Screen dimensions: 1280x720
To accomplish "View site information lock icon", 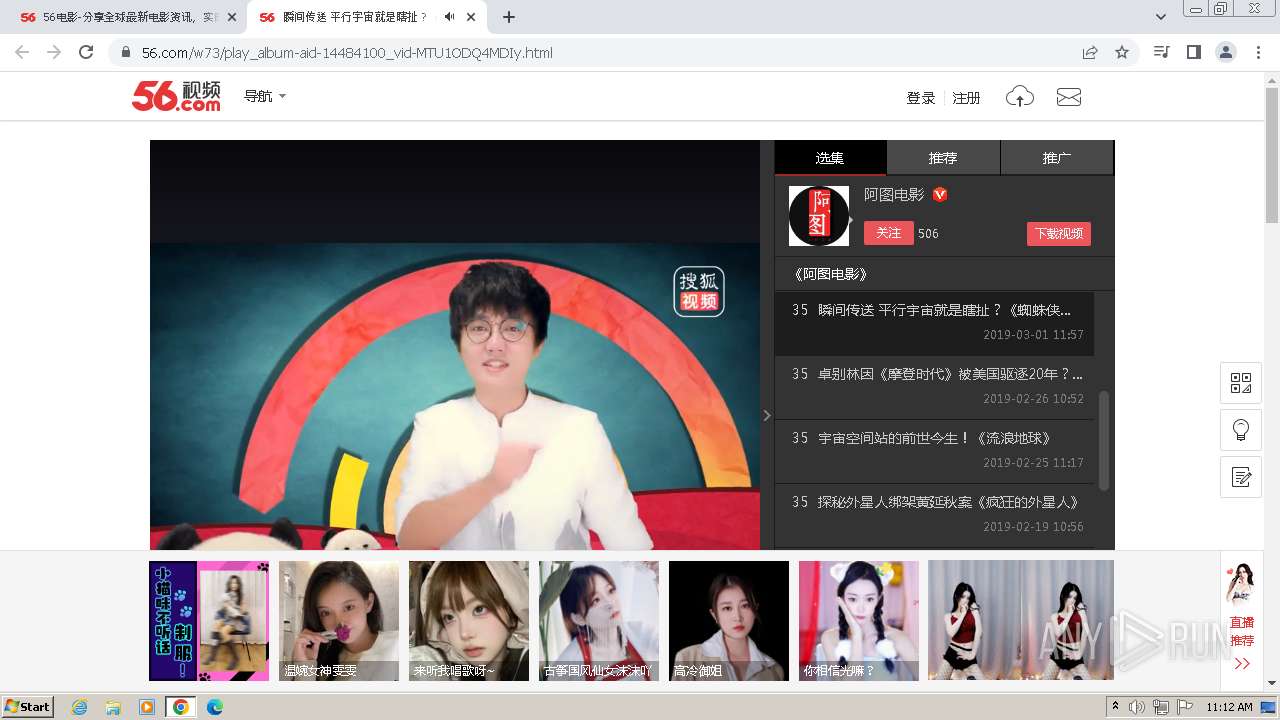I will pos(126,52).
